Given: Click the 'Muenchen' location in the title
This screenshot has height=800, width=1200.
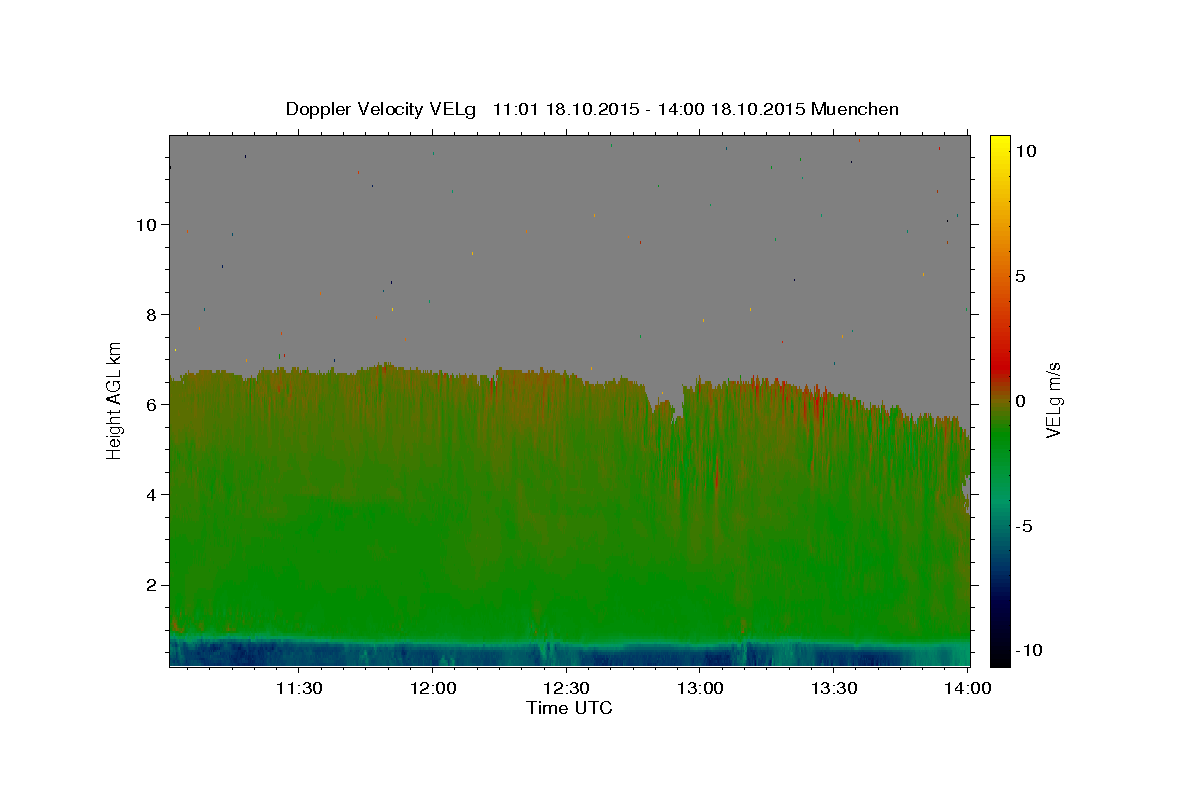Looking at the screenshot, I should coord(855,109).
